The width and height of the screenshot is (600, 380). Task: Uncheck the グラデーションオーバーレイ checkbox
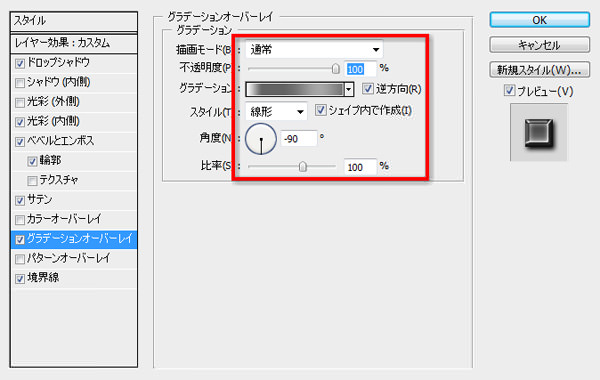20,240
